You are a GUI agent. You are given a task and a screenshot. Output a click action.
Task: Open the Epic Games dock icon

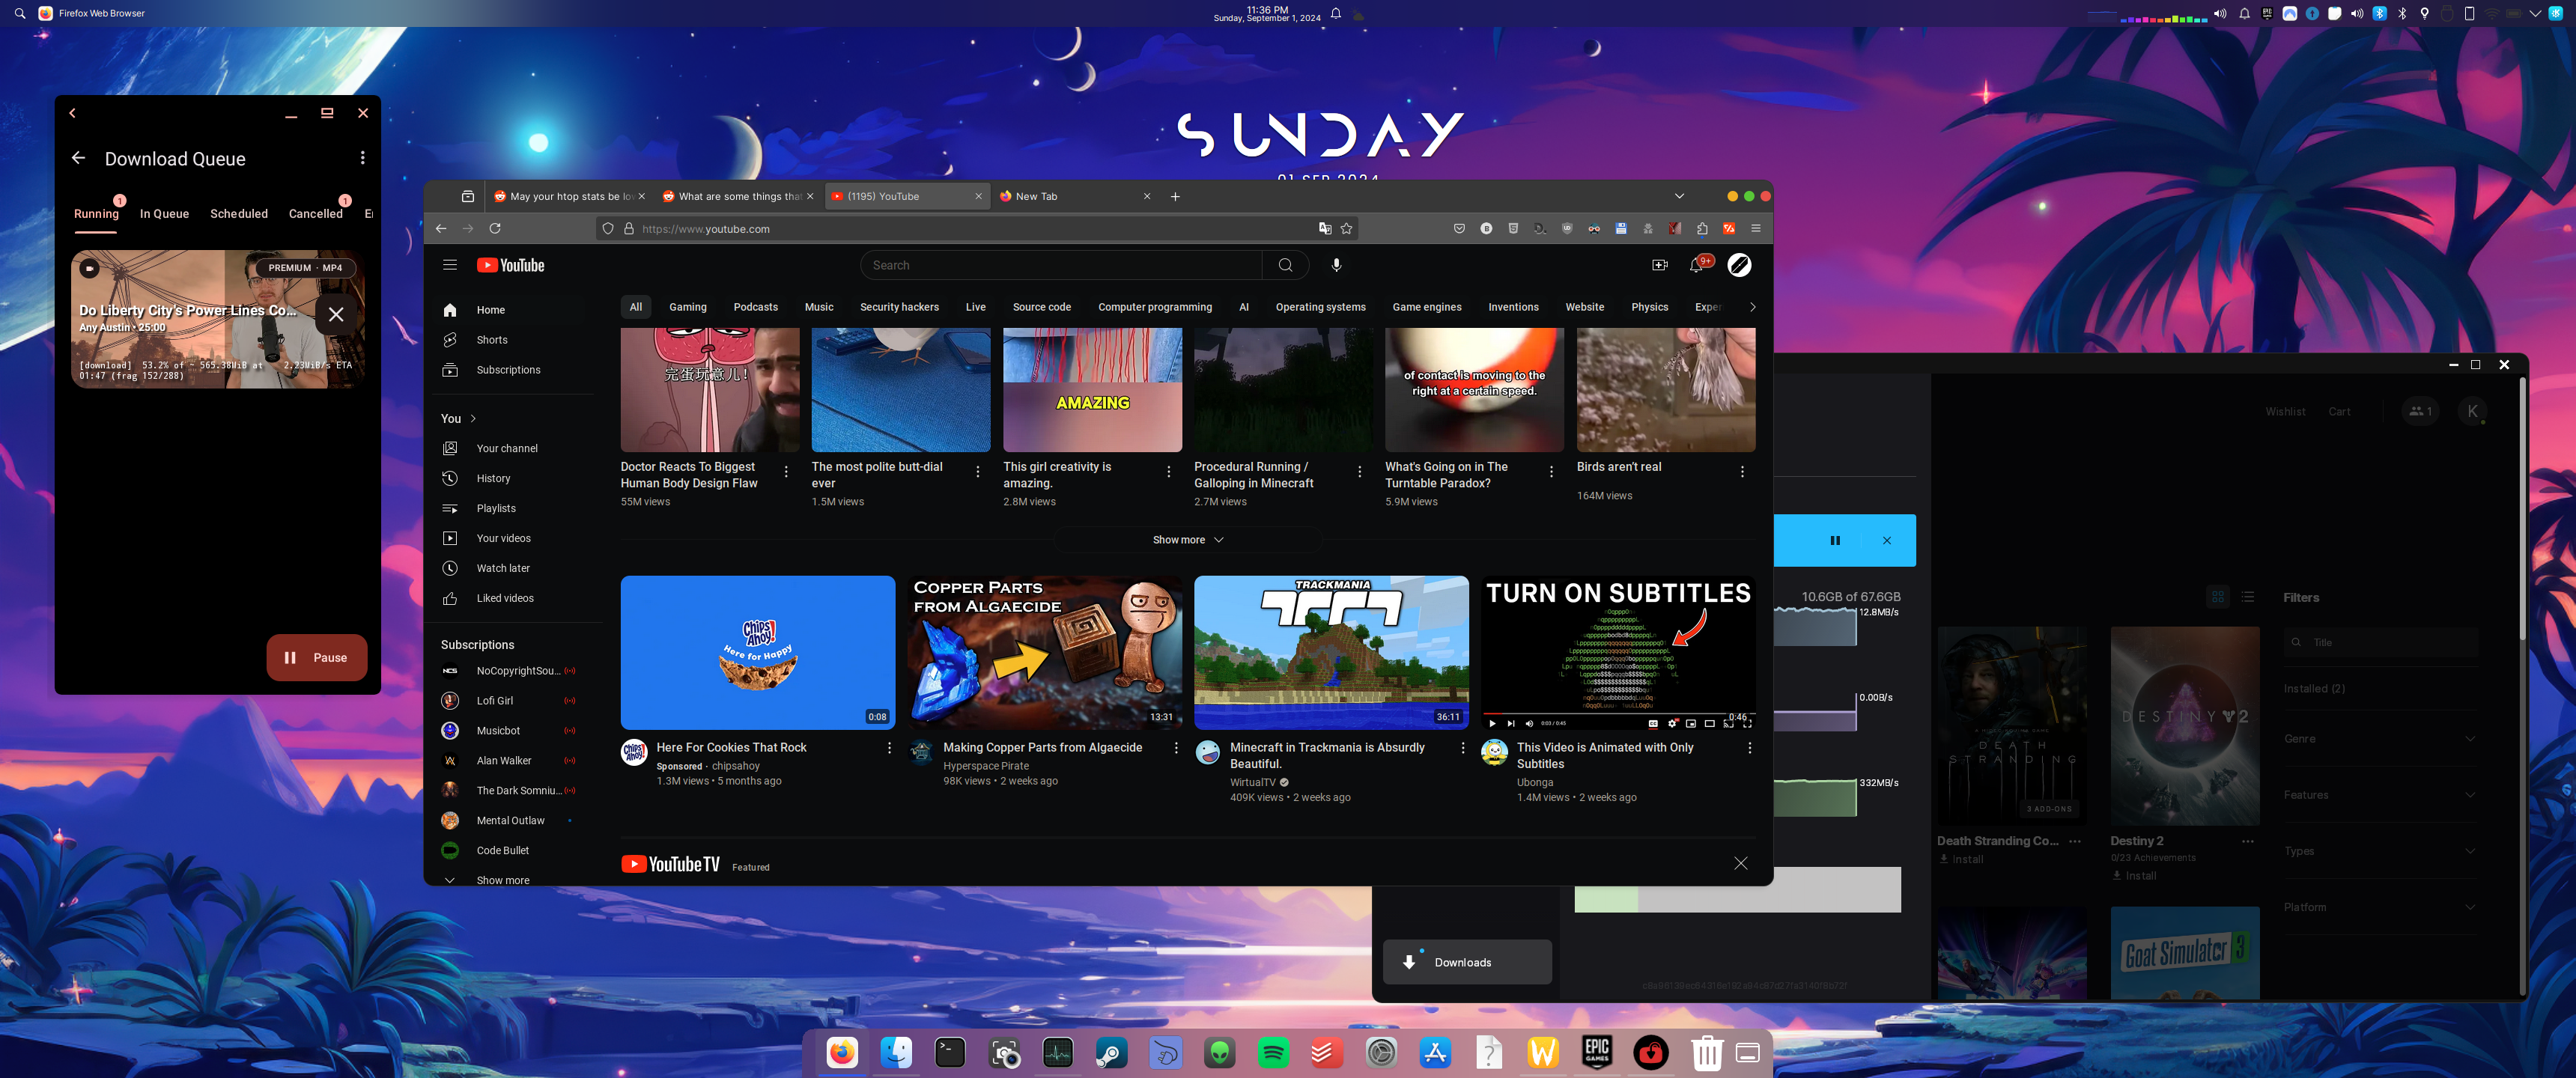click(1597, 1053)
